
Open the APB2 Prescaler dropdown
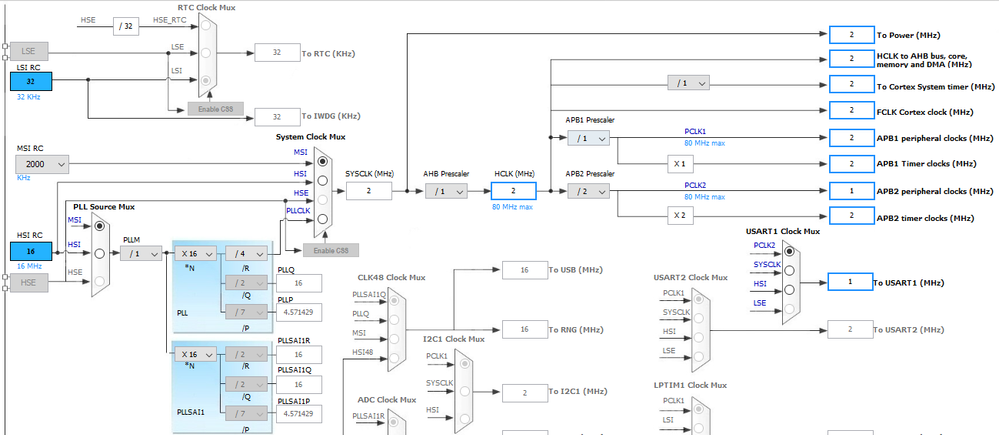(x=589, y=191)
